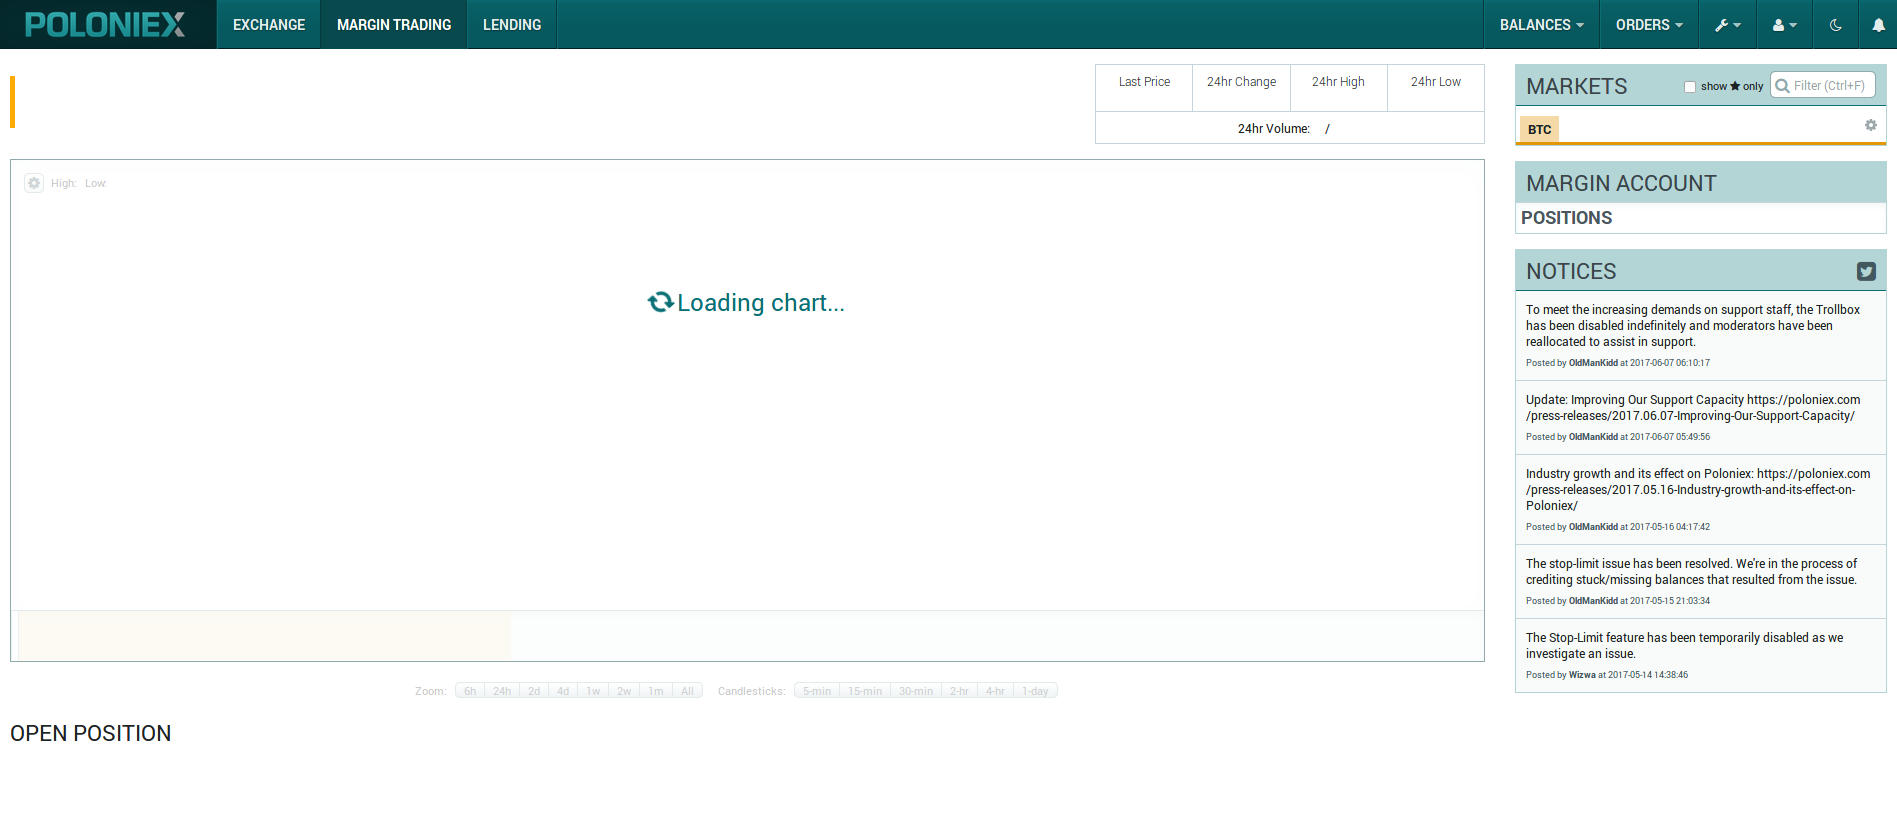Go to the Lending tab
The image size is (1897, 817).
pos(512,24)
